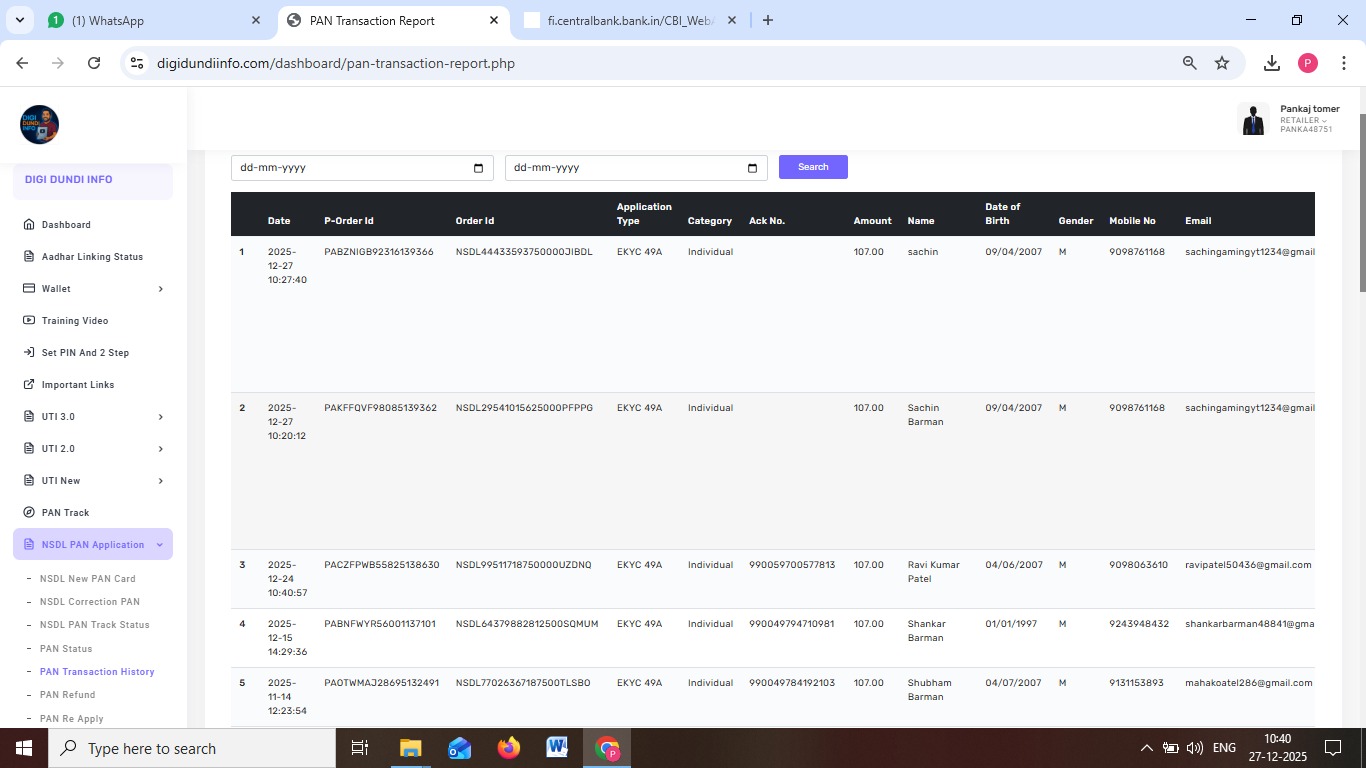Click the Digi Dundi Info logo

coord(40,125)
